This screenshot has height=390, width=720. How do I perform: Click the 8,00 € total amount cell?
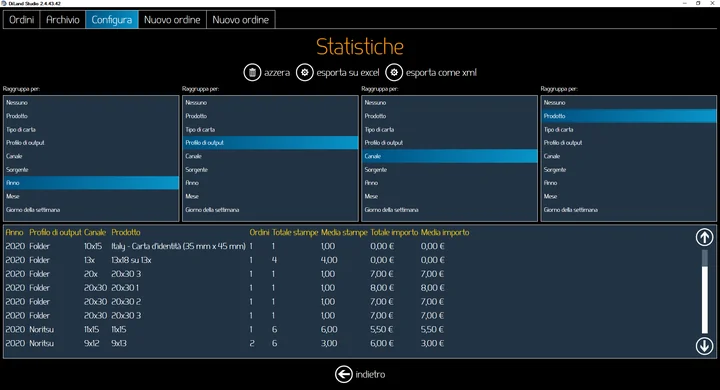click(382, 288)
